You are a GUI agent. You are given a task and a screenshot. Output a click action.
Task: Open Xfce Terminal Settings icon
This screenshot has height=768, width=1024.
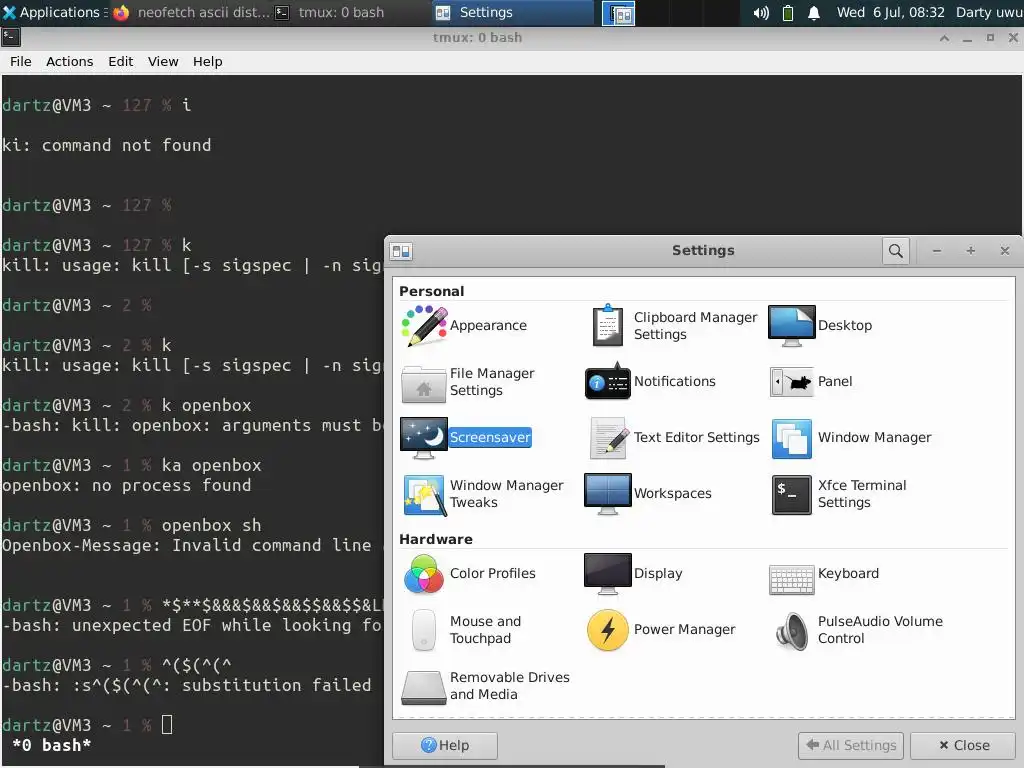792,494
